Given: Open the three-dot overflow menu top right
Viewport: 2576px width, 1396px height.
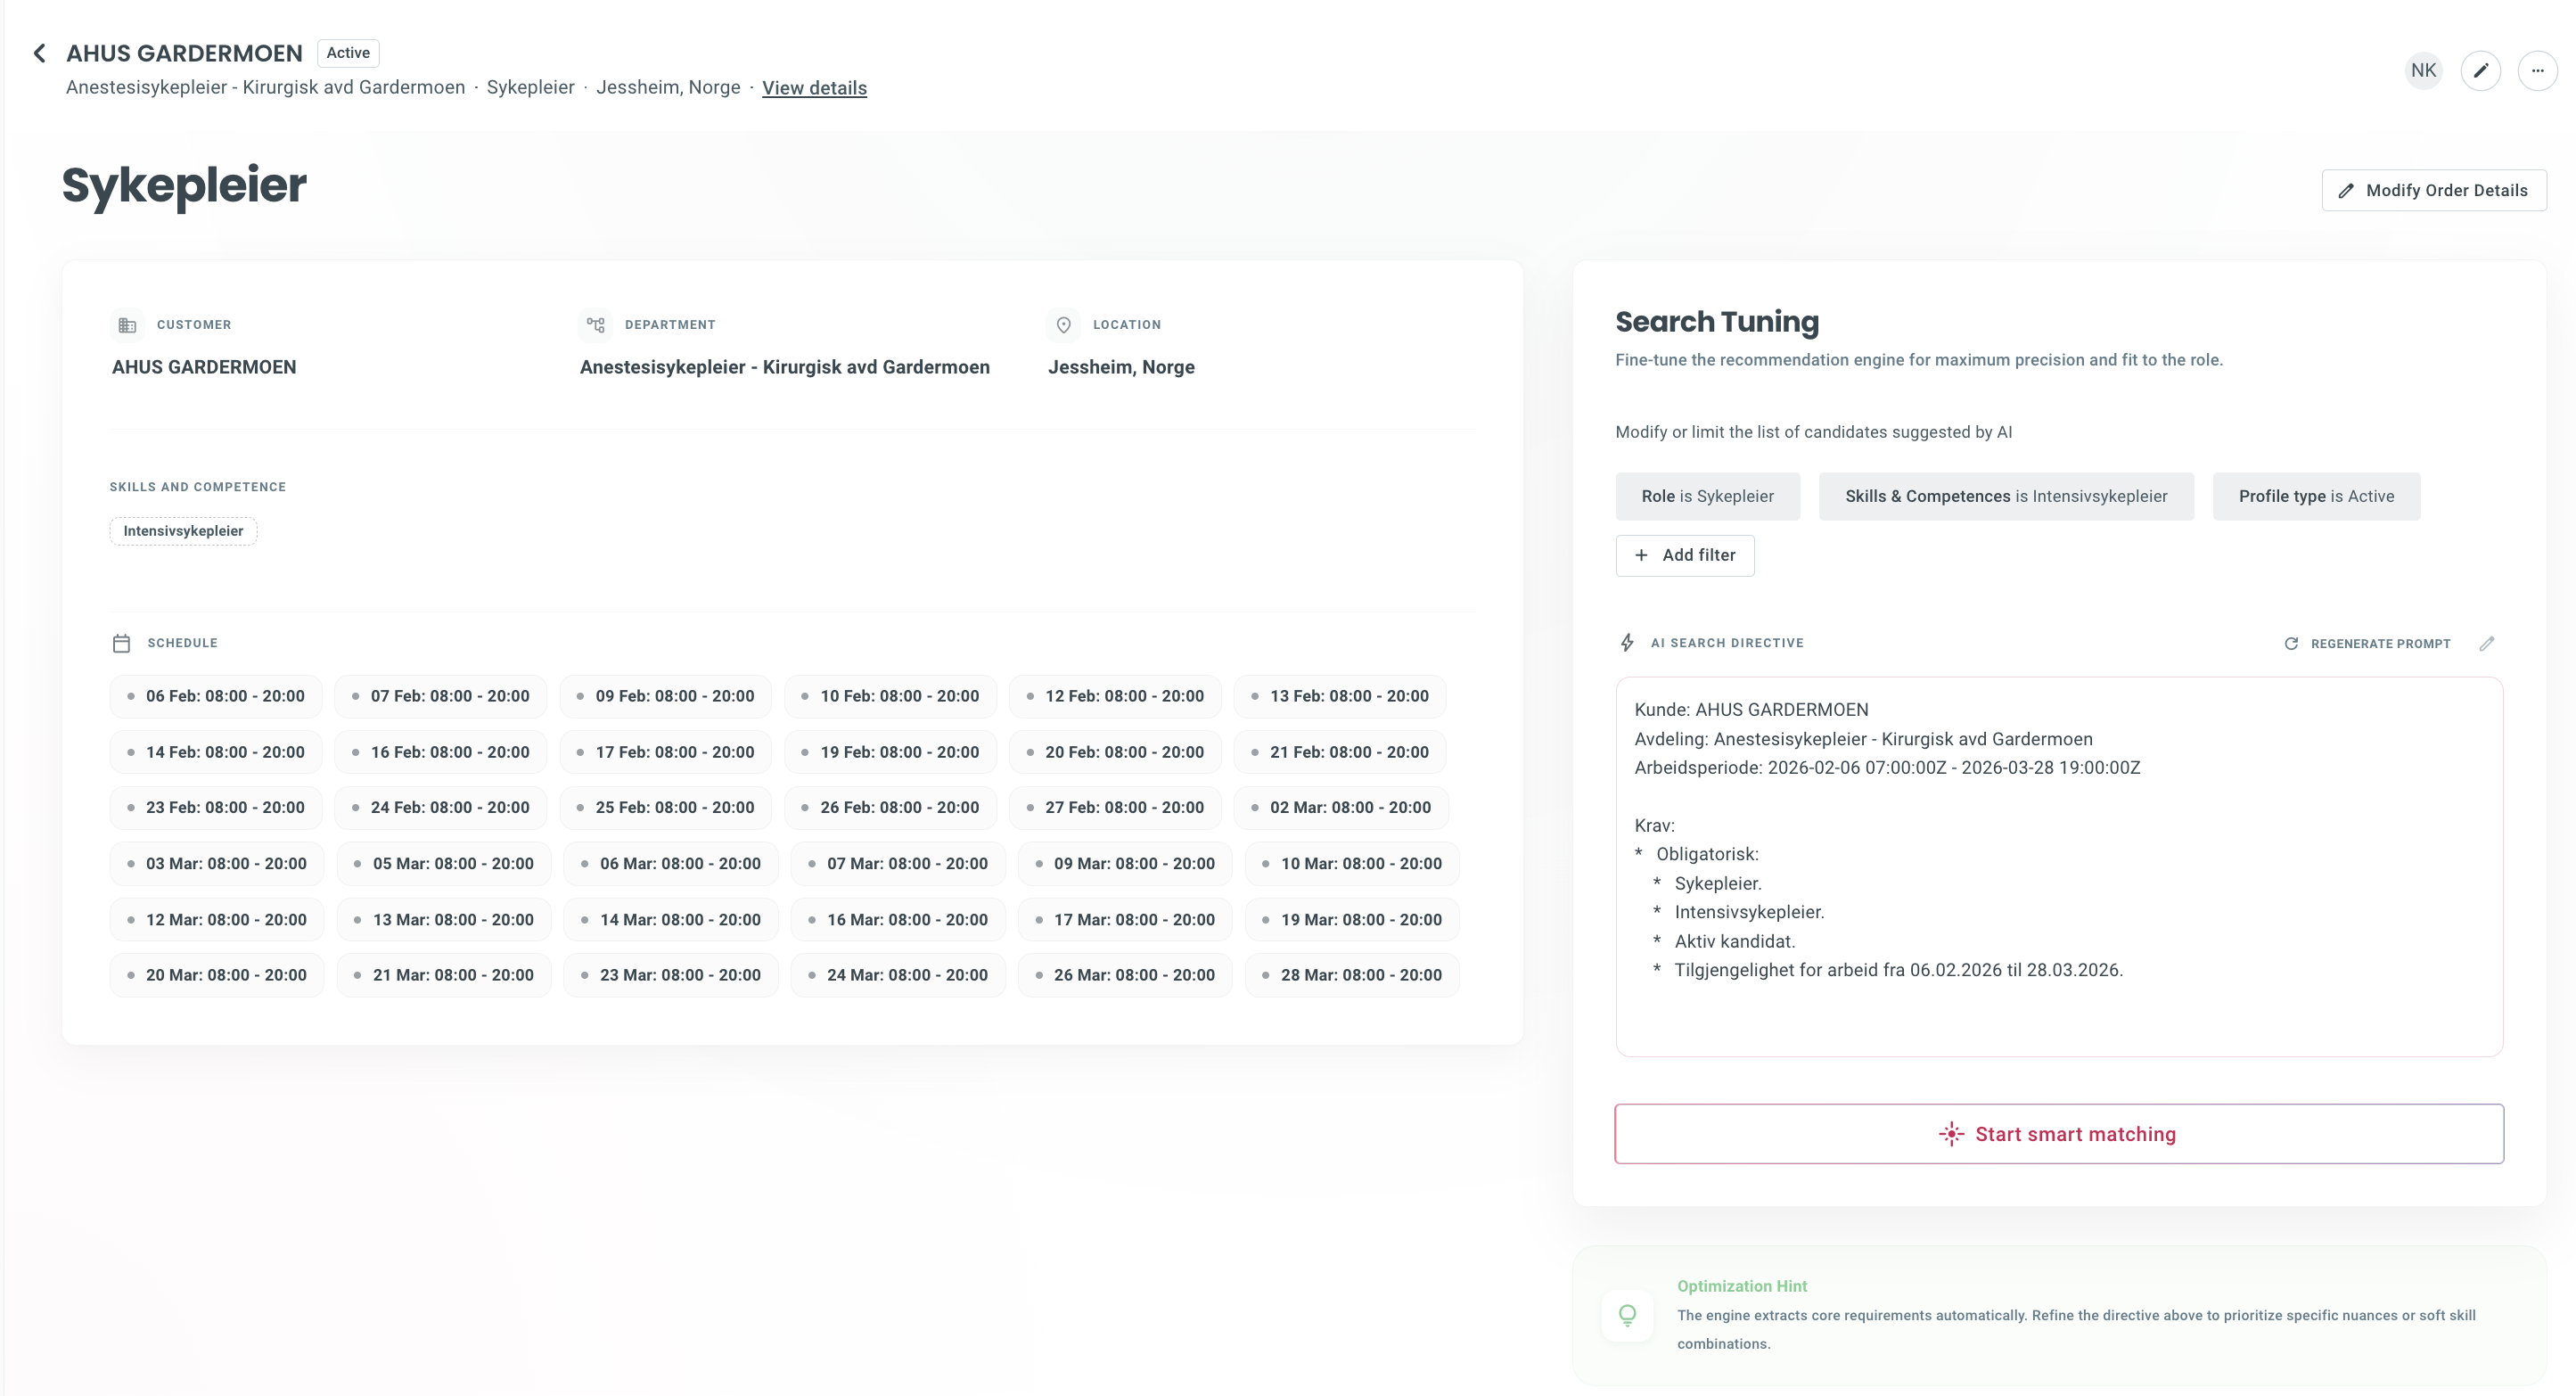Looking at the screenshot, I should (2537, 70).
